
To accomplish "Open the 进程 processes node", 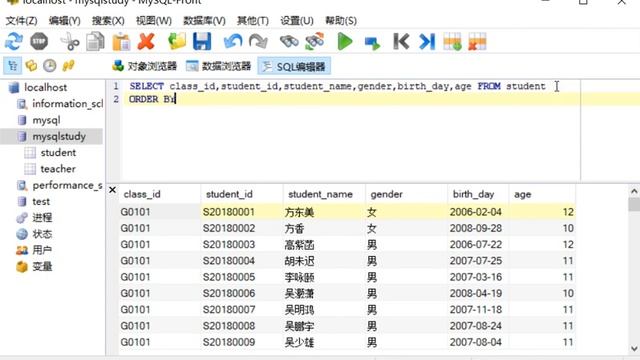I will [x=42, y=218].
